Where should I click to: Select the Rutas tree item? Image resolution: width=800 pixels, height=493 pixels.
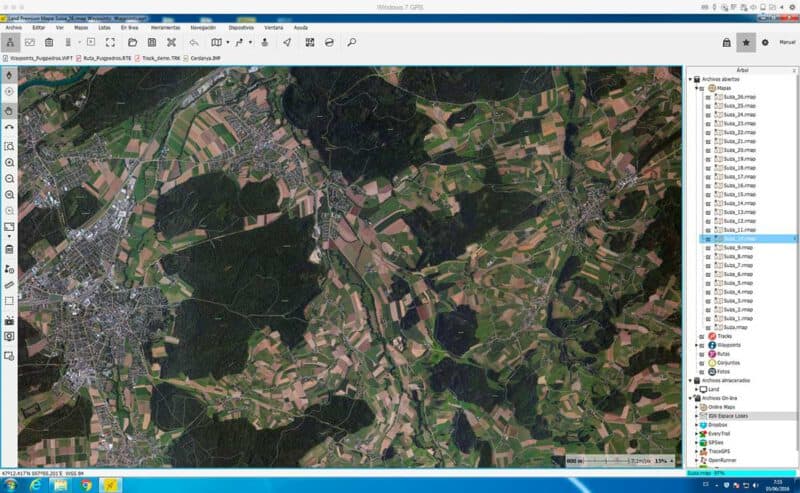click(x=723, y=354)
